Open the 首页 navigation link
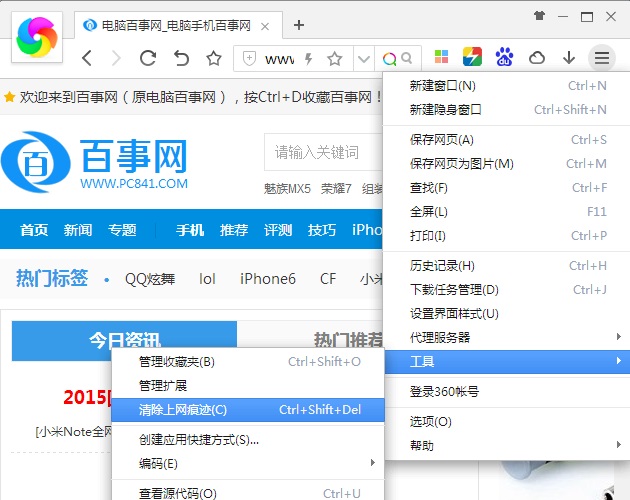This screenshot has height=500, width=630. 34,230
